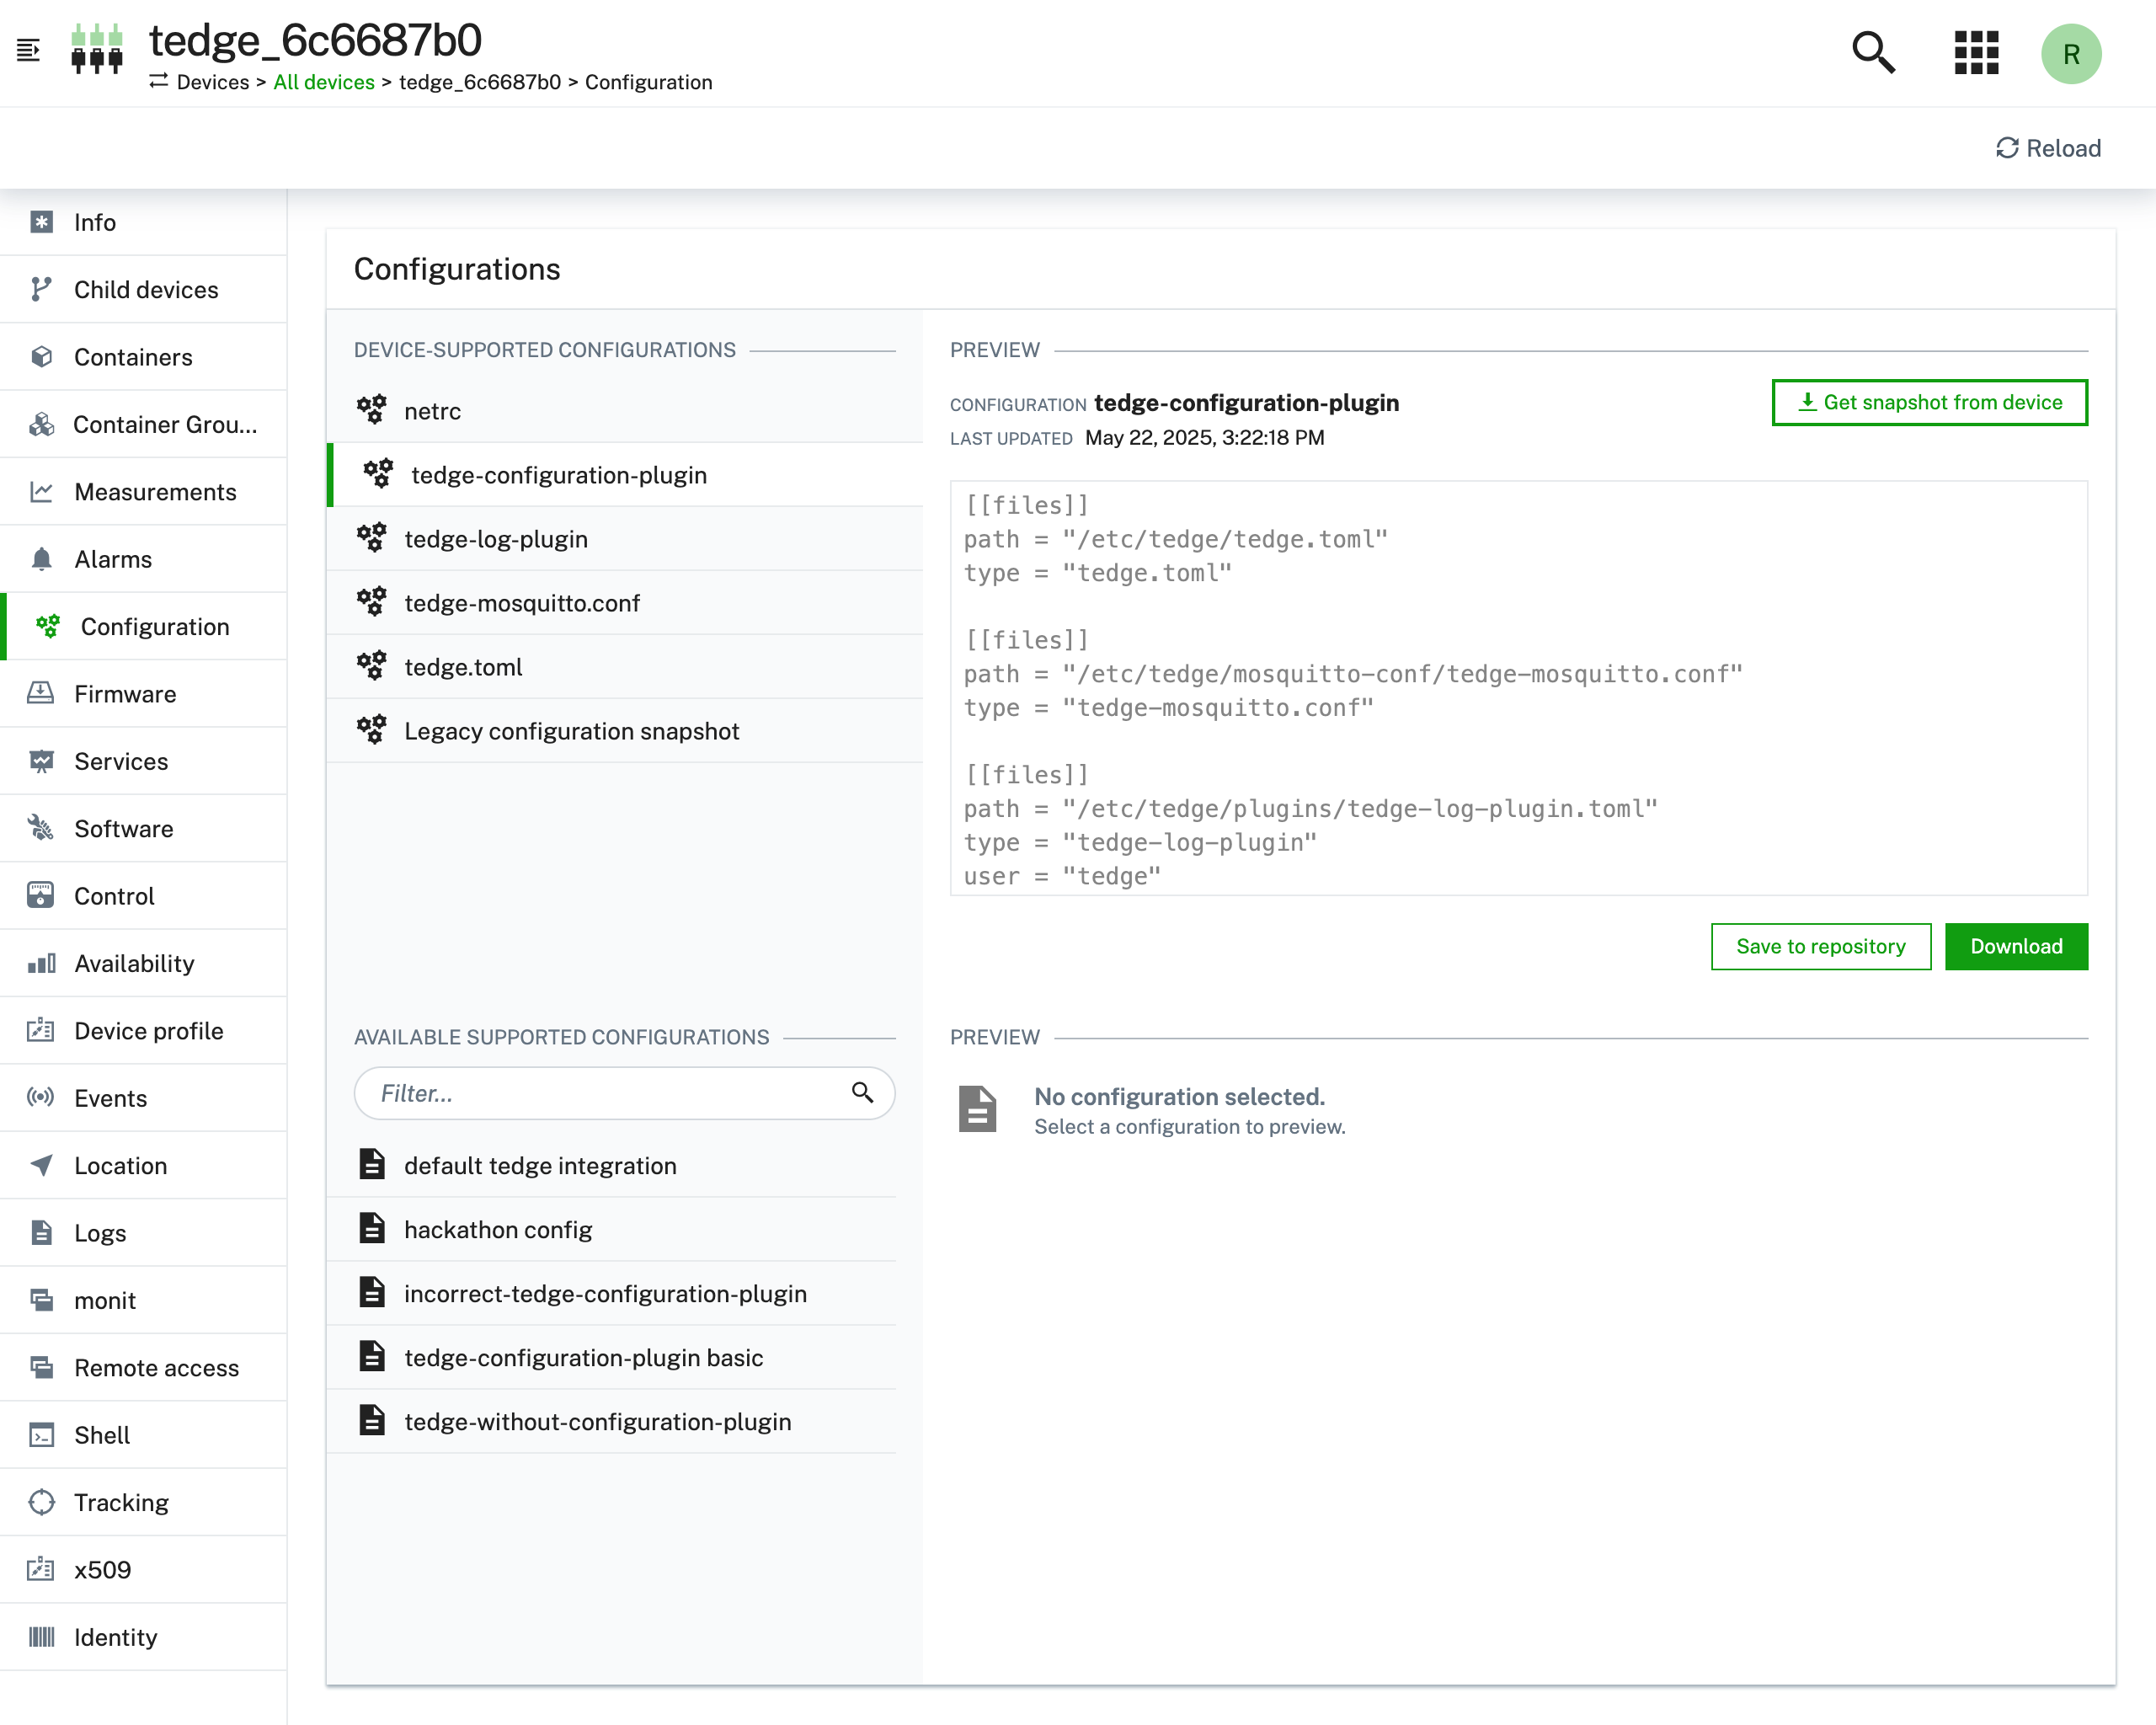Click the green Download button
This screenshot has width=2156, height=1725.
pyautogui.click(x=2016, y=946)
